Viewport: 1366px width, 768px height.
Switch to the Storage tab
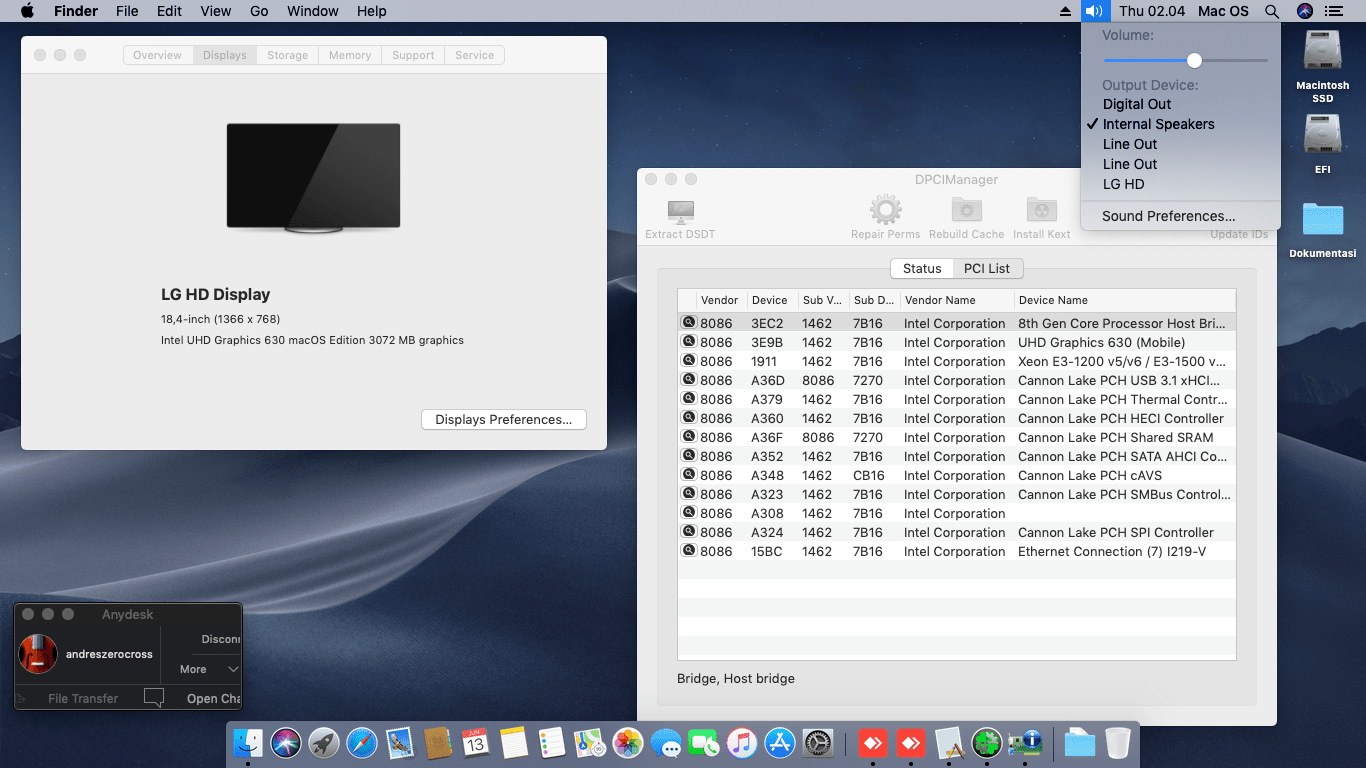click(287, 55)
